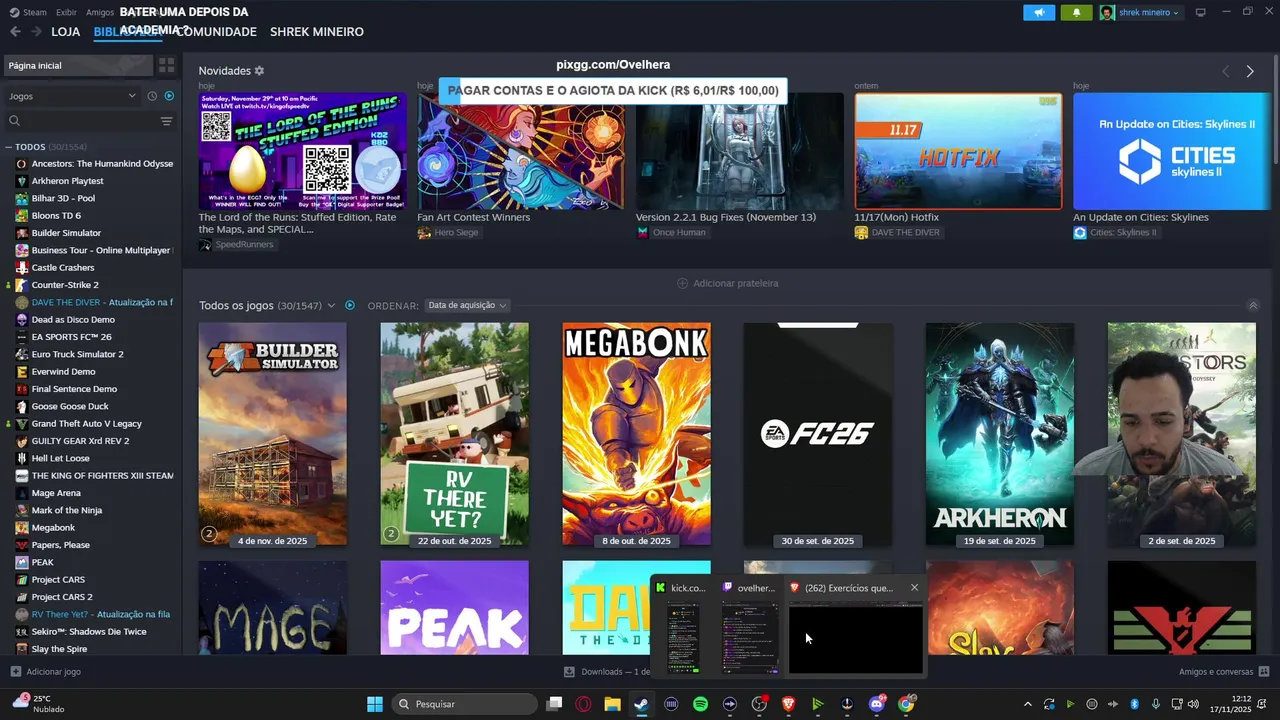1280x720 pixels.
Task: Open Opera browser from the taskbar
Action: [583, 704]
